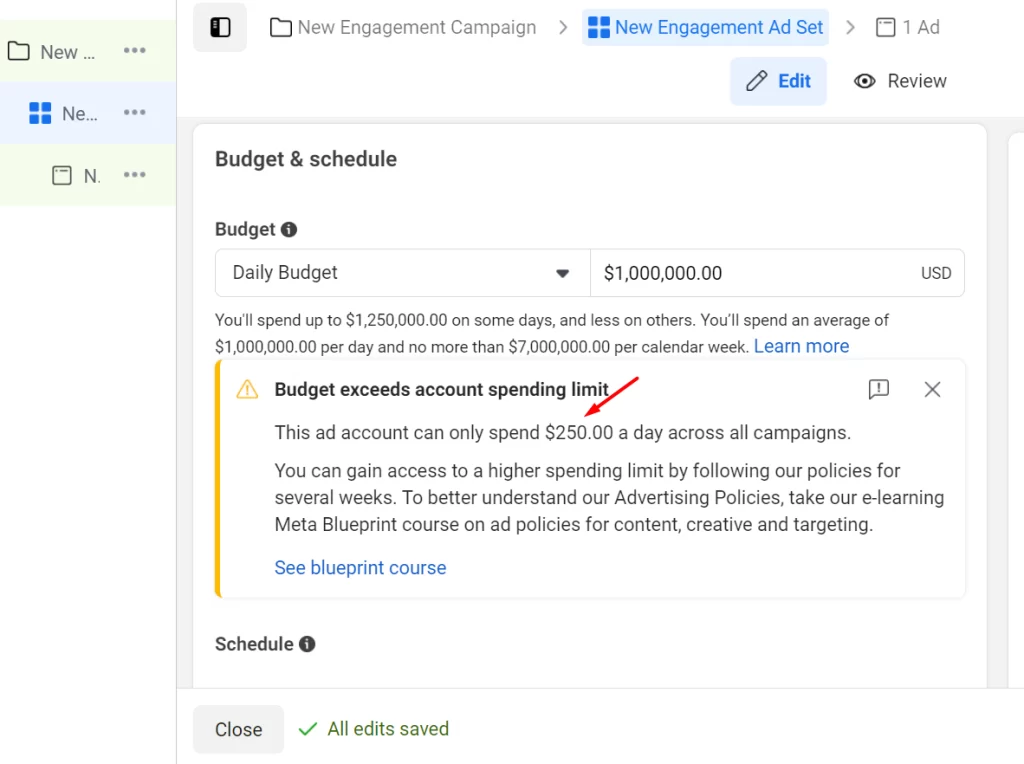This screenshot has width=1024, height=764.
Task: Open the overflow menu for the ad set row
Action: click(x=134, y=113)
